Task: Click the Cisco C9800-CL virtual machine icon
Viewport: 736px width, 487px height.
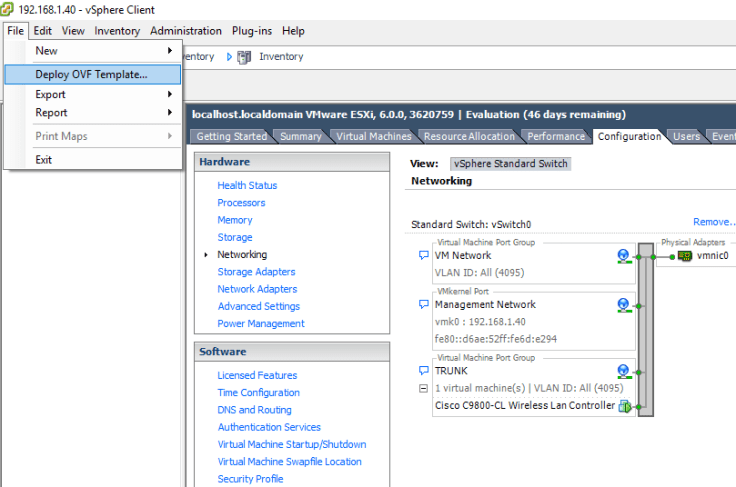Action: coord(625,406)
